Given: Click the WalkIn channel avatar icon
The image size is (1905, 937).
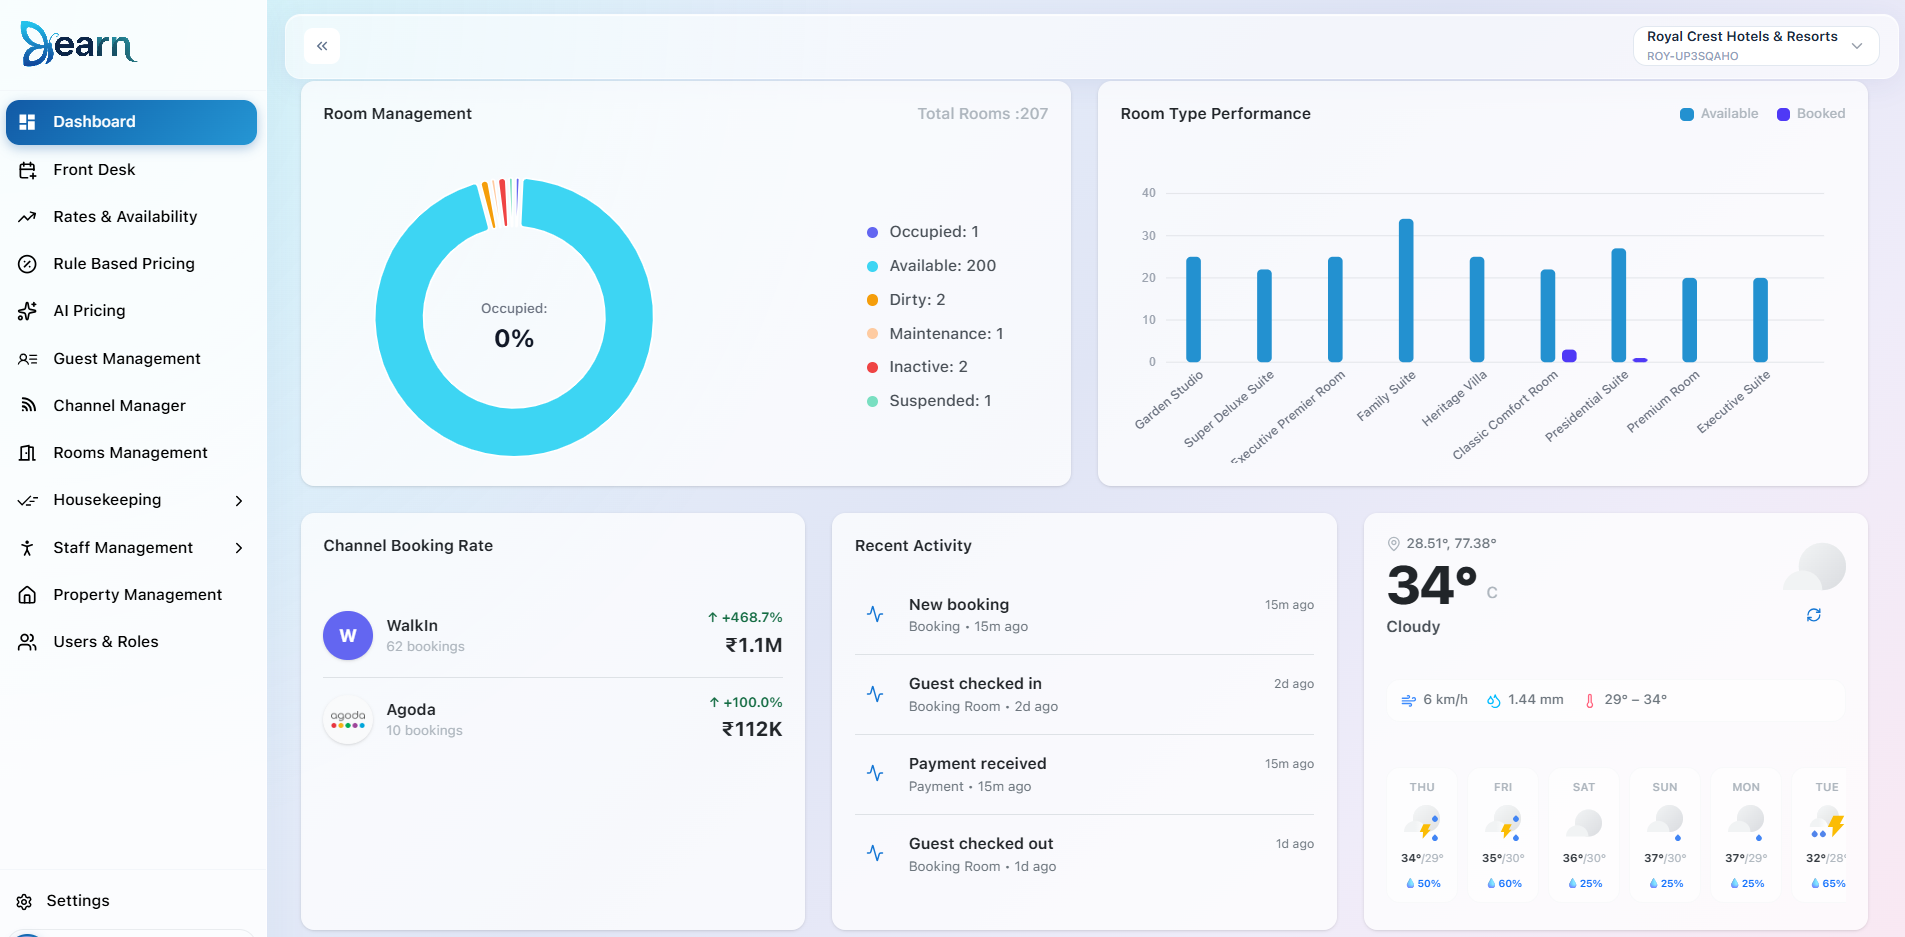Looking at the screenshot, I should [x=348, y=635].
